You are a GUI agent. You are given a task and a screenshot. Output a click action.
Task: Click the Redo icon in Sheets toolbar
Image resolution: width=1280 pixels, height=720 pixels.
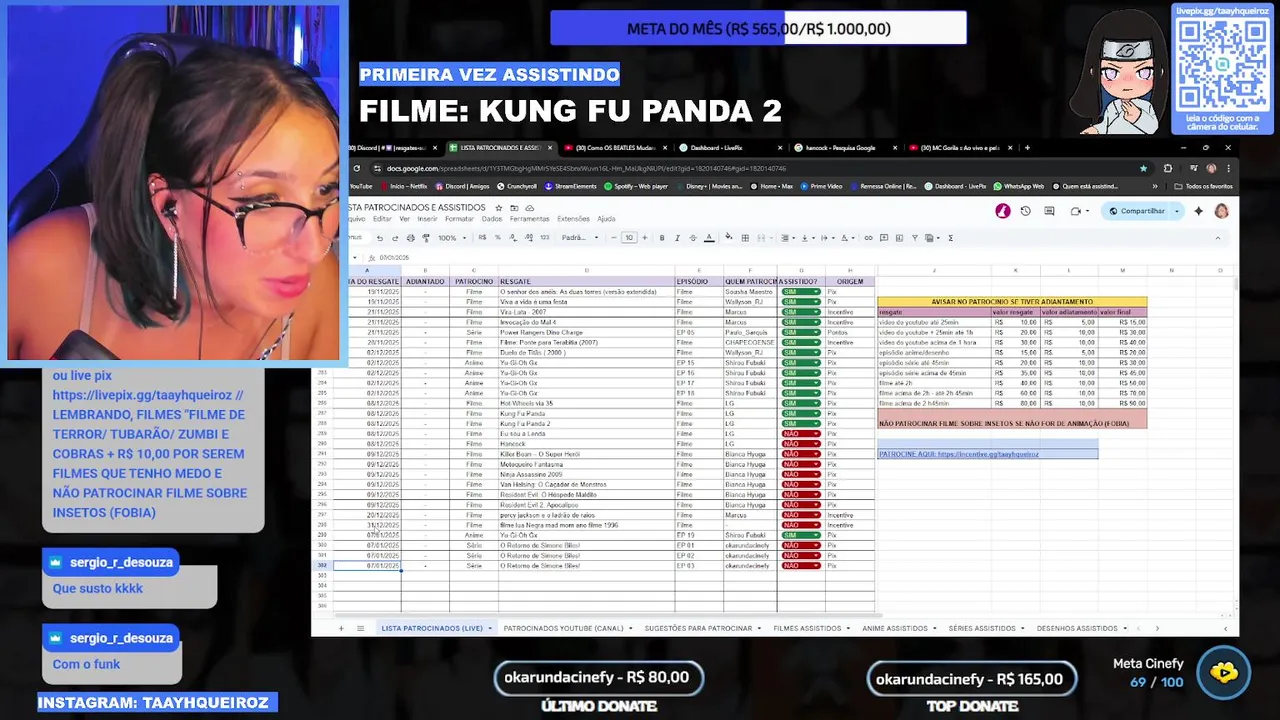click(x=395, y=238)
